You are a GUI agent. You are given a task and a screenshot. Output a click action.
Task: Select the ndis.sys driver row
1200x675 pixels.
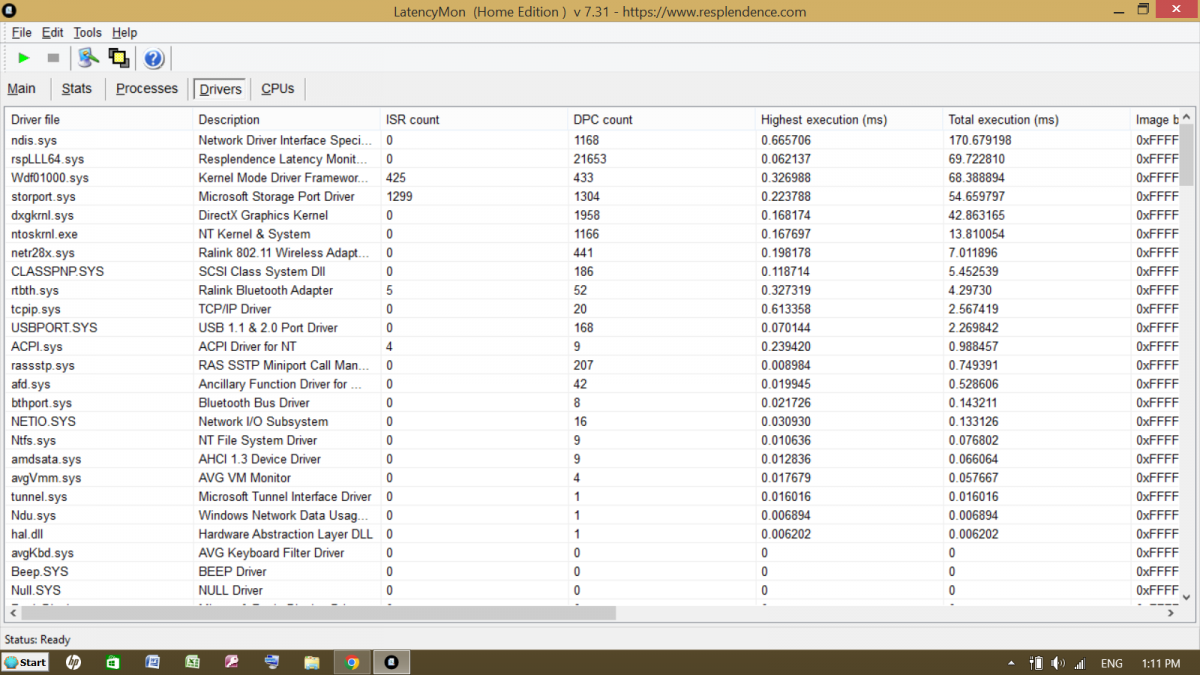pos(592,140)
